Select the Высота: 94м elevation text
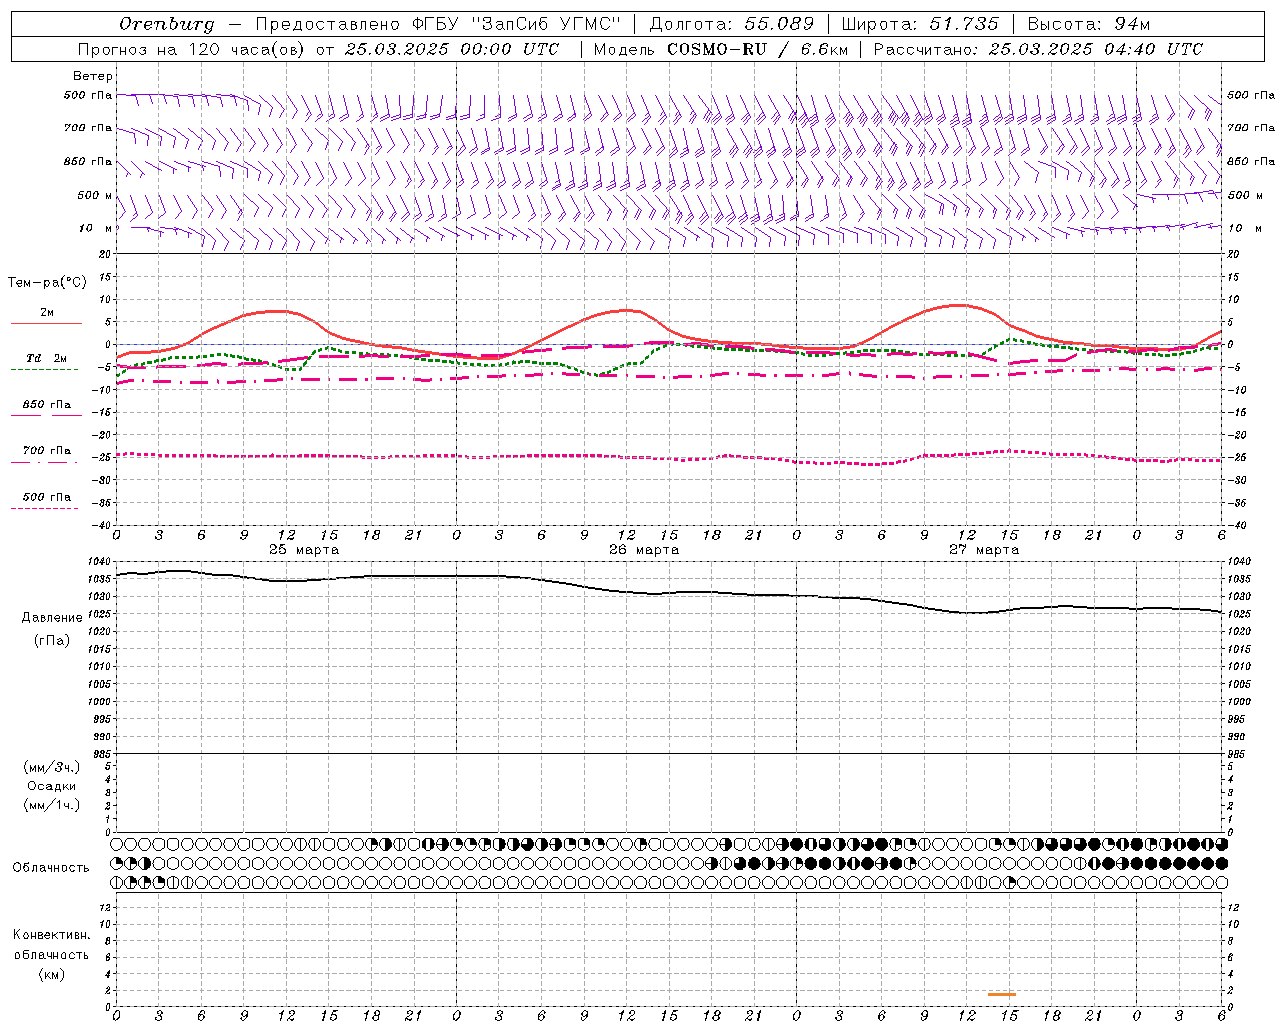 1089,24
